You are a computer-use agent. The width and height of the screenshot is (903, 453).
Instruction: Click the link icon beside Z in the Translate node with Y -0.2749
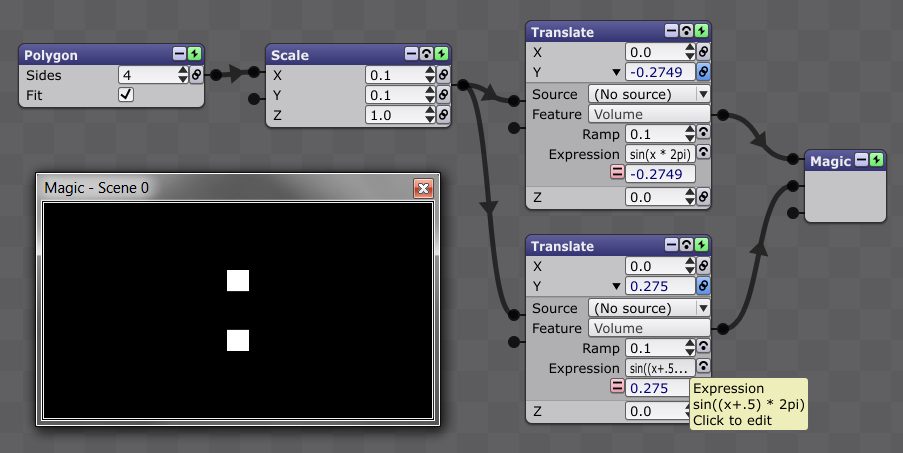(703, 197)
